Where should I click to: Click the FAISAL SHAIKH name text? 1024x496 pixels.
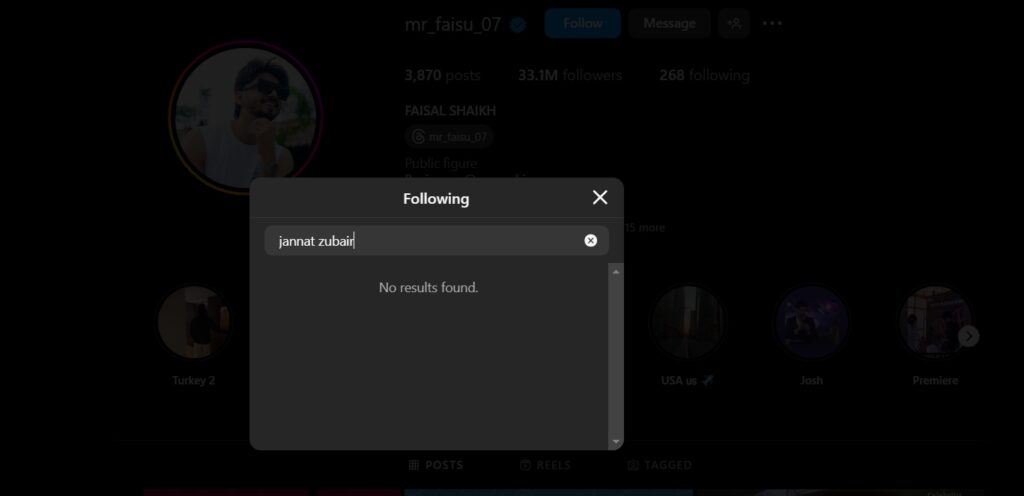(450, 111)
